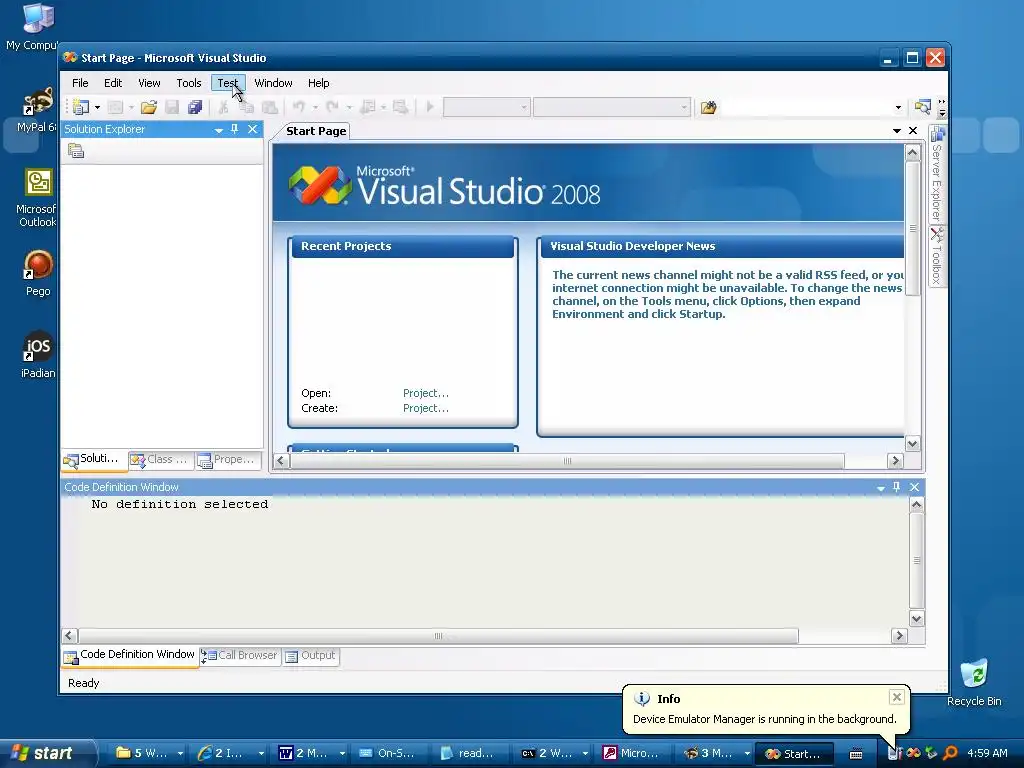Close the Start Page document

pyautogui.click(x=913, y=131)
